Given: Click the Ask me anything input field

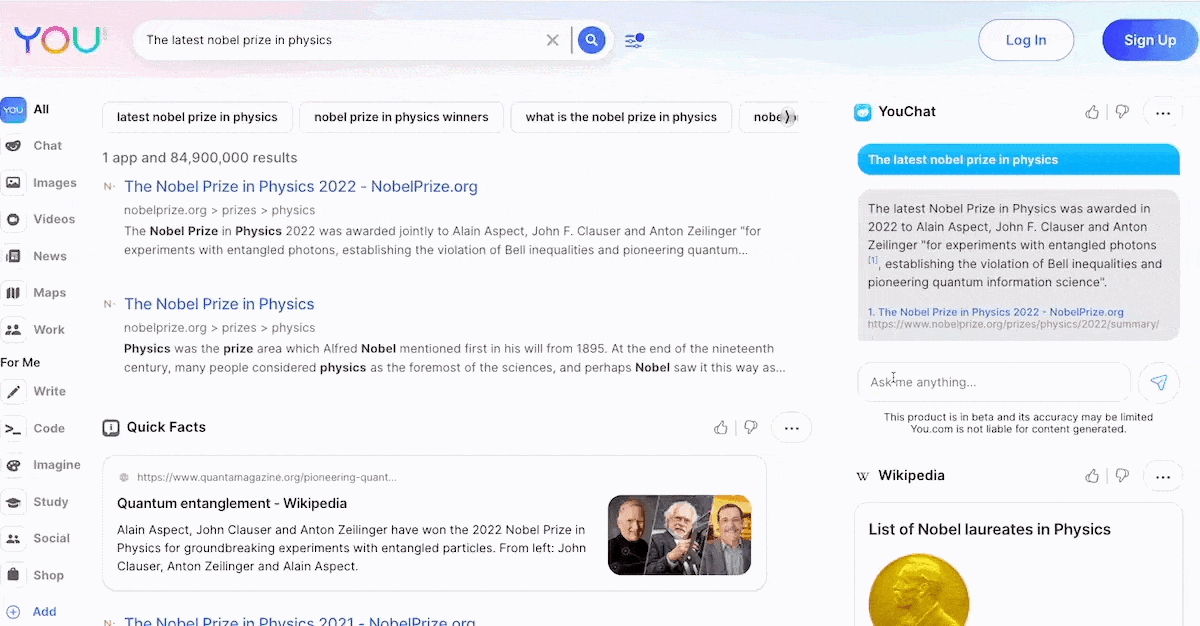Looking at the screenshot, I should 993,382.
